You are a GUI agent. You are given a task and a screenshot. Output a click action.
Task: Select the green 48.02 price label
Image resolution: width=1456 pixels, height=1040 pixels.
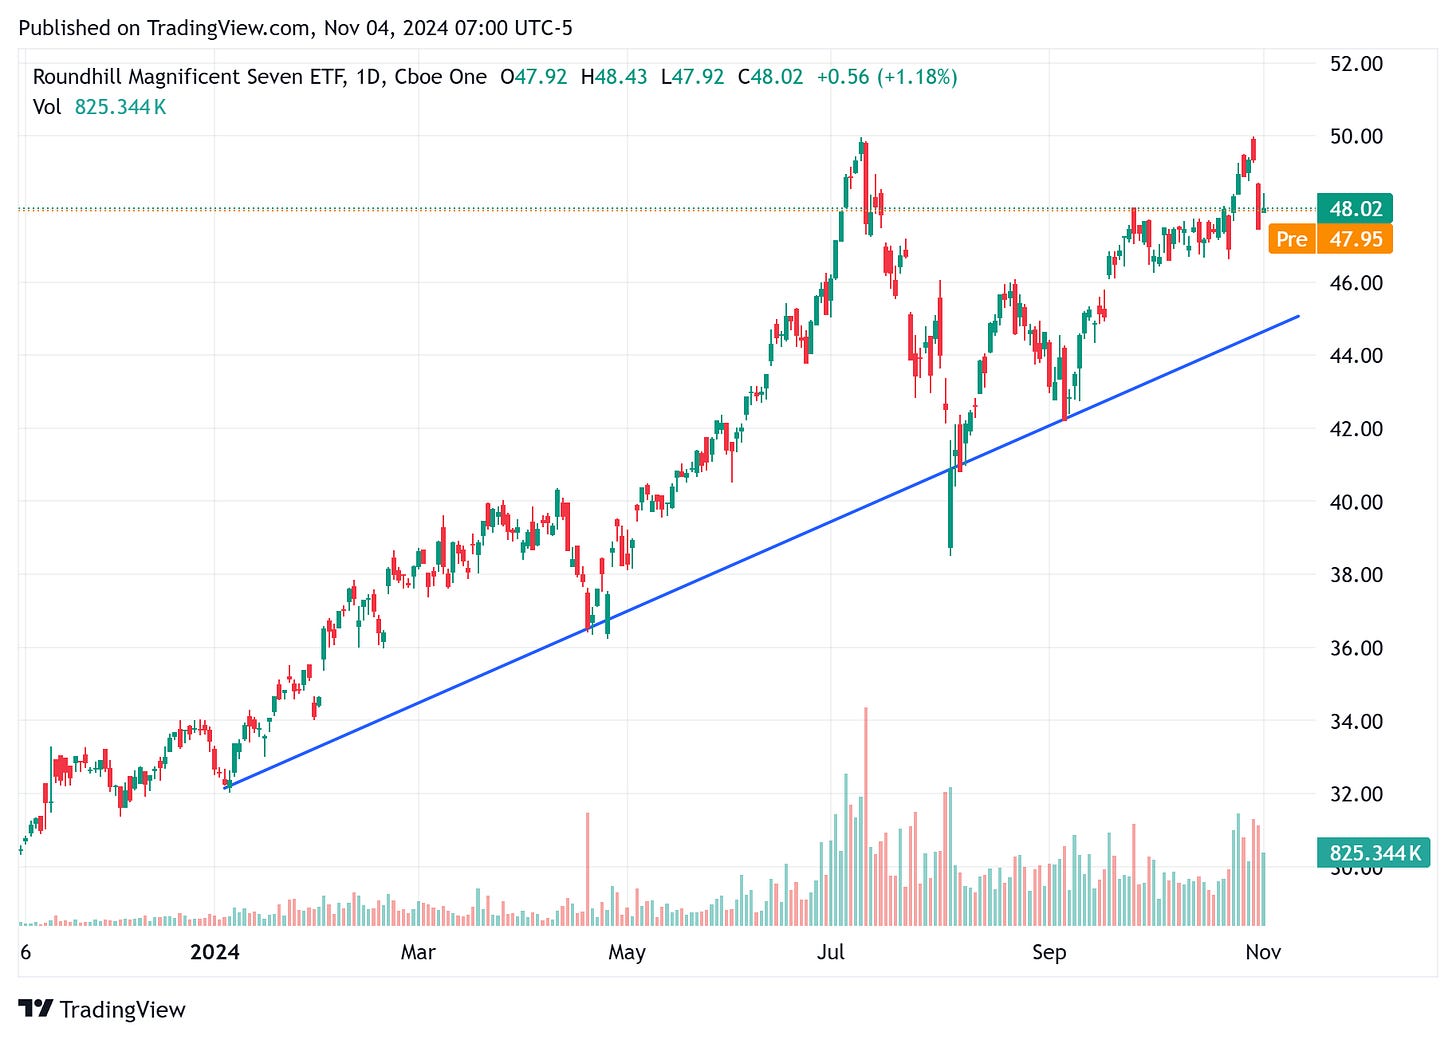(x=1355, y=208)
